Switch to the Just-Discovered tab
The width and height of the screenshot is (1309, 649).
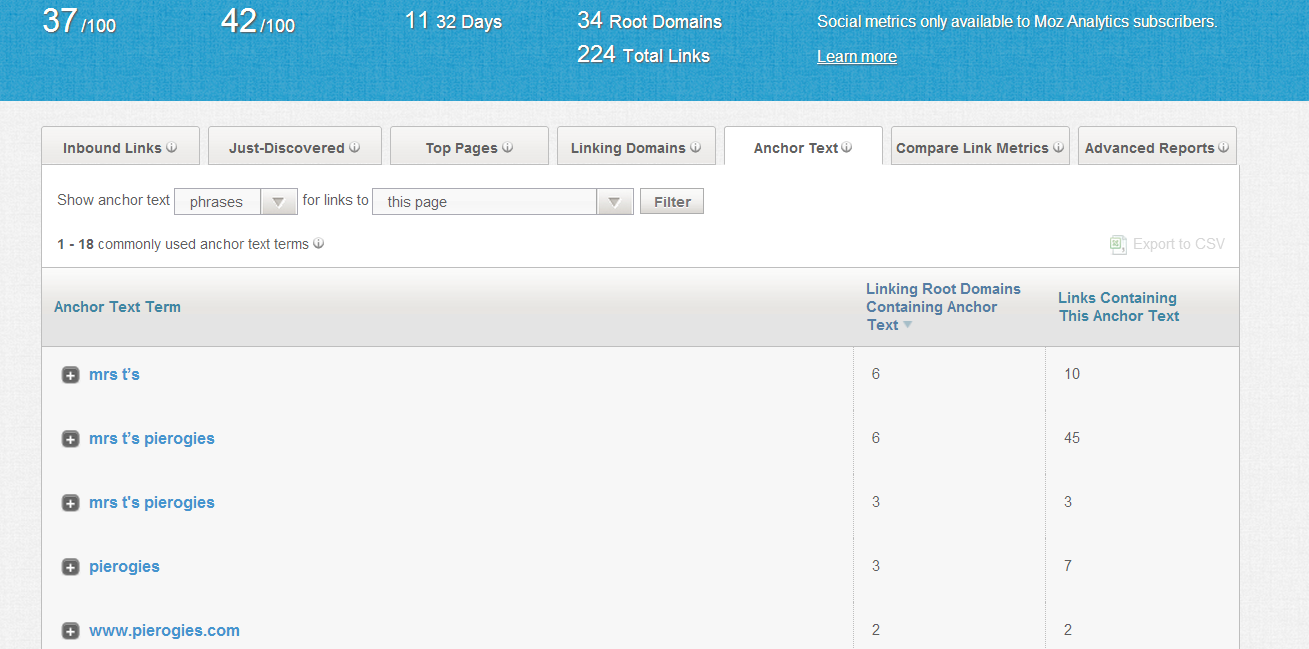pyautogui.click(x=295, y=146)
